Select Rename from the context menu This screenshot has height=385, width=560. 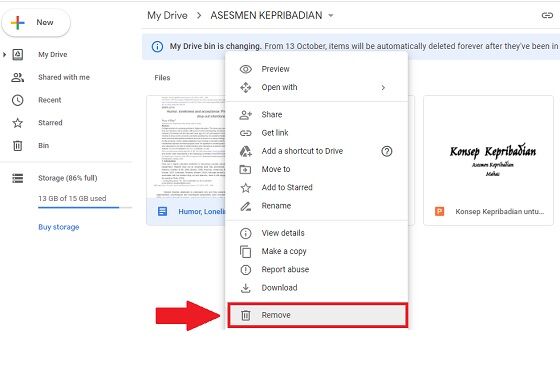[x=316, y=206]
